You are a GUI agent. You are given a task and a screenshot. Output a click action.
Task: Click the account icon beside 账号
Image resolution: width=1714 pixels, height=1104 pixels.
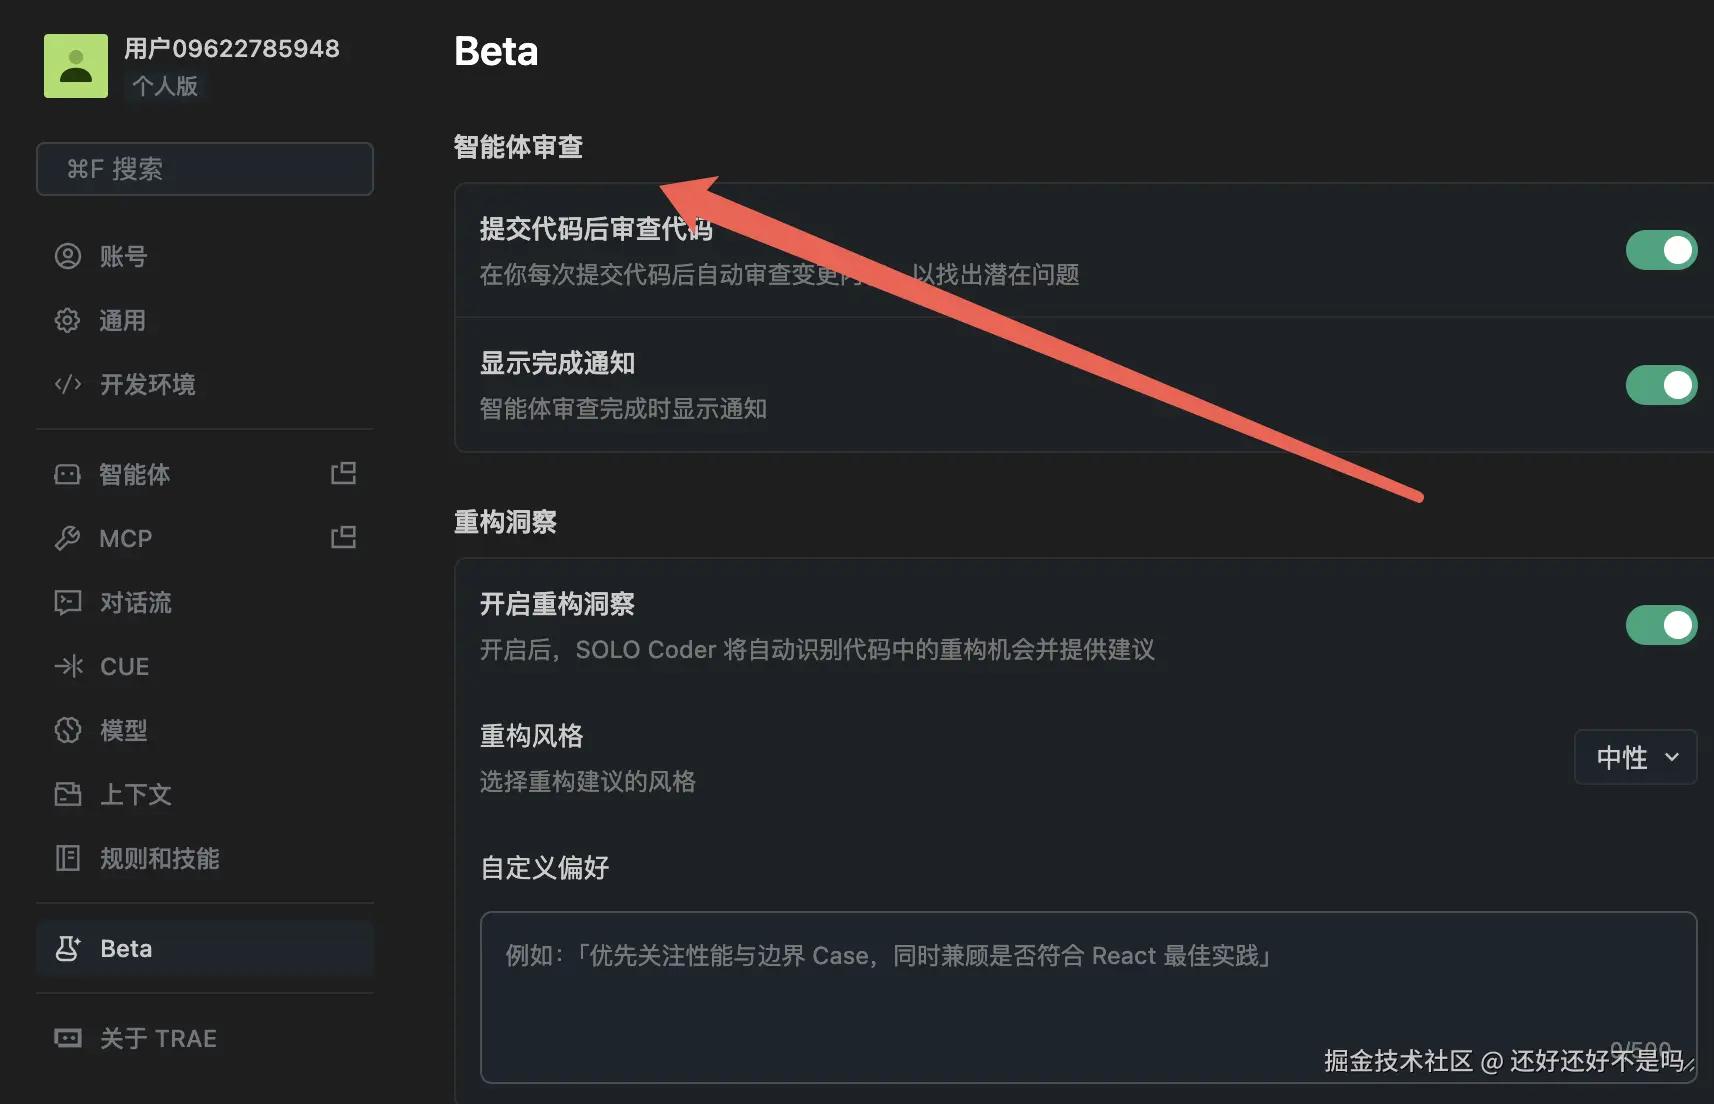point(68,257)
